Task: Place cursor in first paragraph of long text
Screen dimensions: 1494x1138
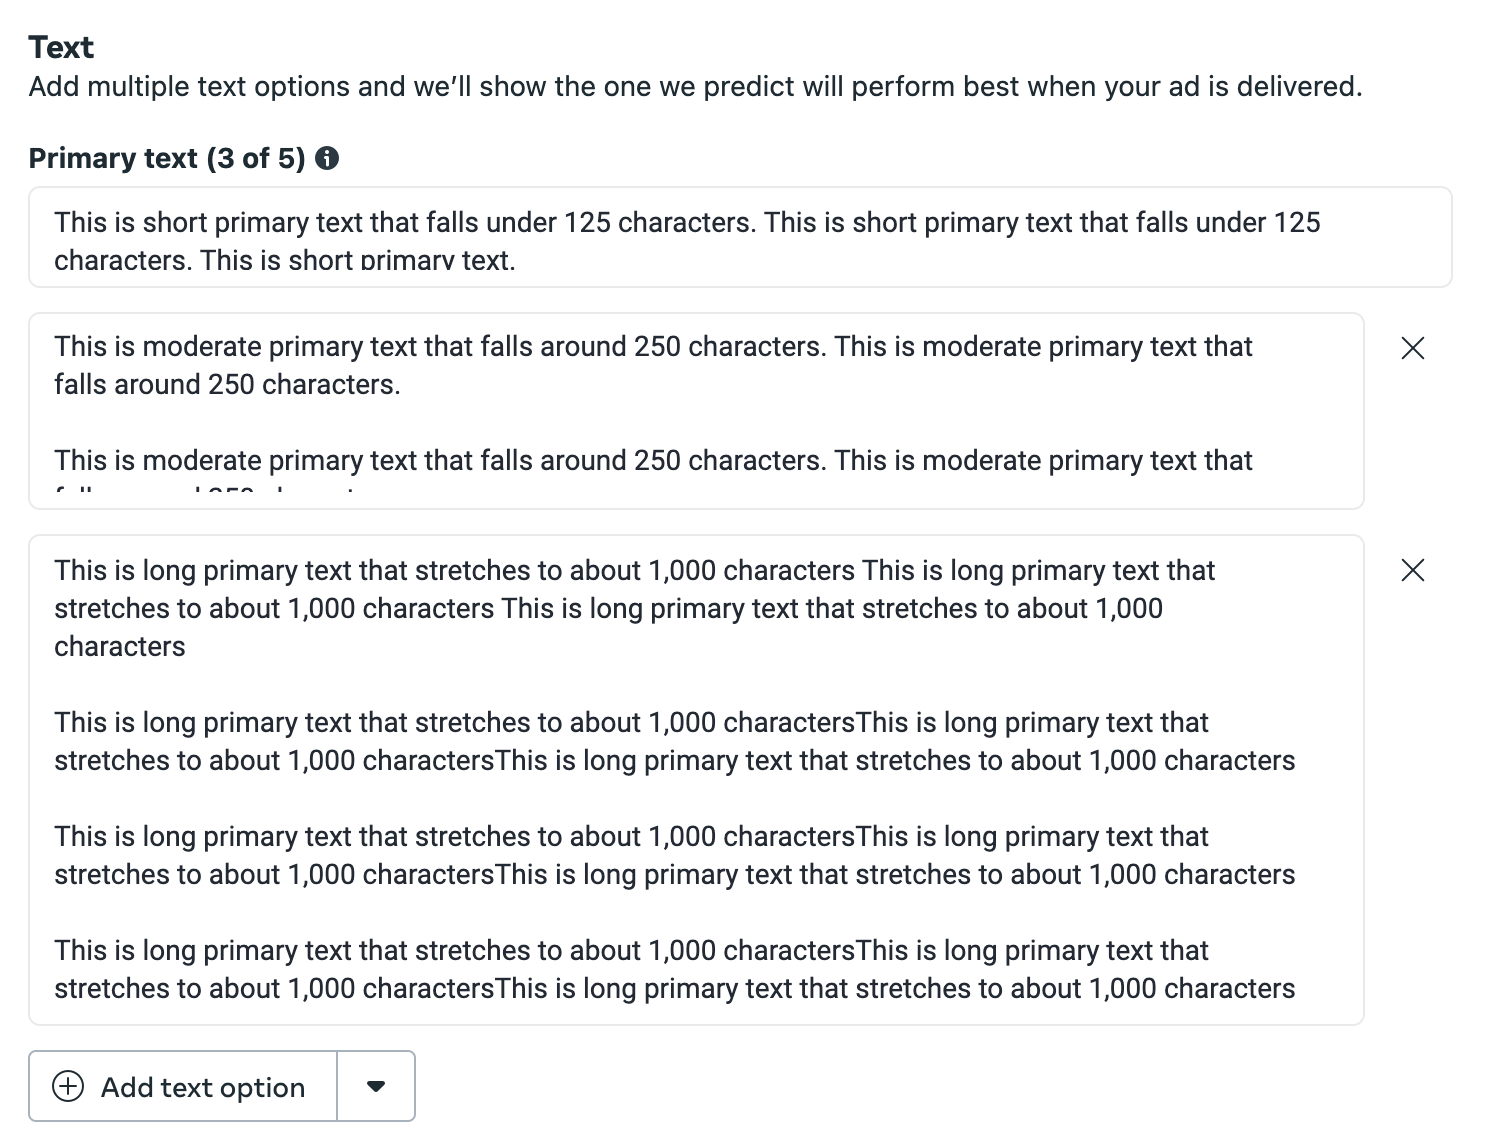Action: coord(634,608)
